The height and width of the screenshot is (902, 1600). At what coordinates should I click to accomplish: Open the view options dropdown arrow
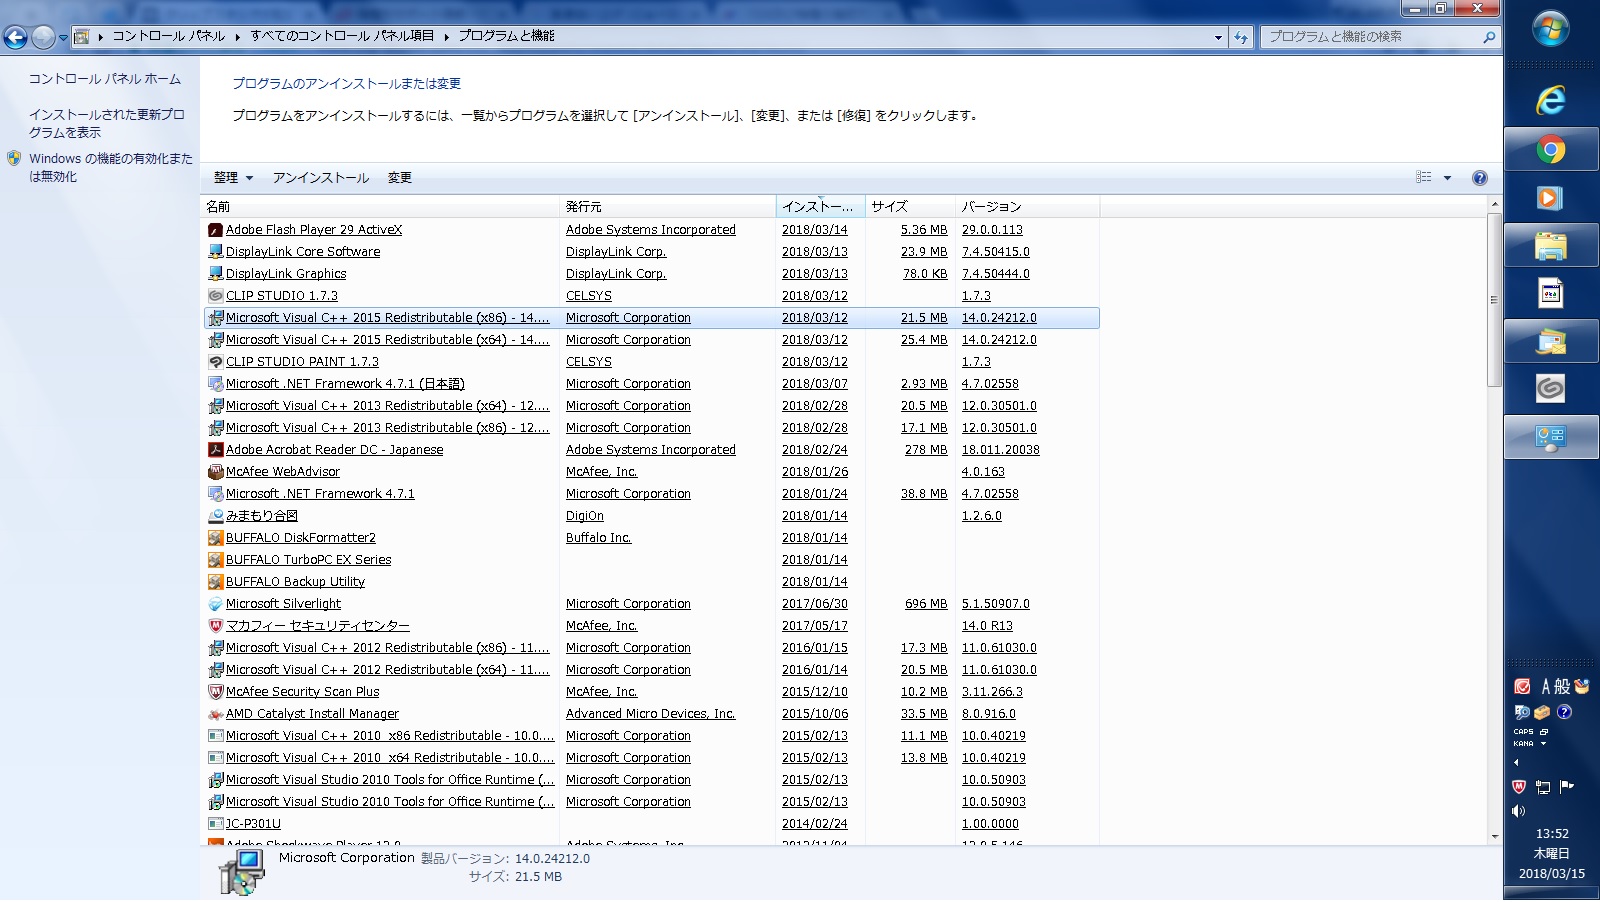click(1447, 178)
